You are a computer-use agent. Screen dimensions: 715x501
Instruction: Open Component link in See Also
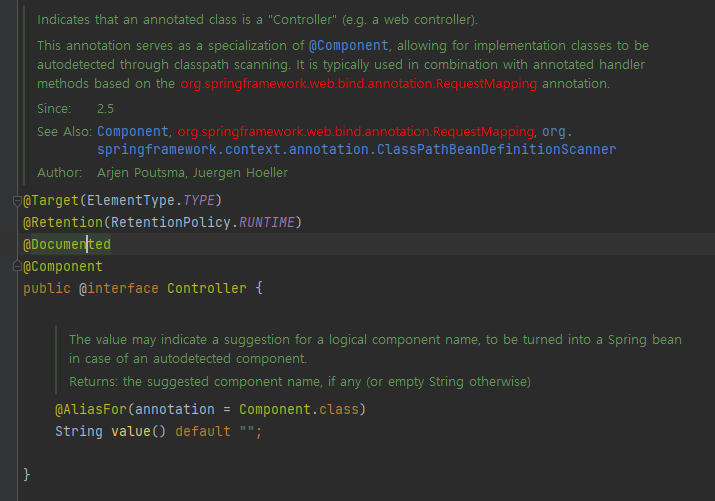coord(133,132)
